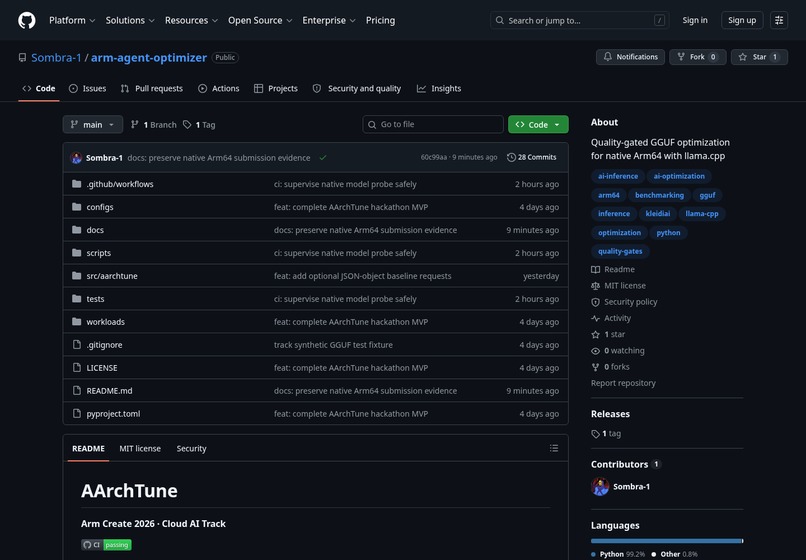This screenshot has width=806, height=560.
Task: Open the 0 watching link
Action: pos(618,351)
